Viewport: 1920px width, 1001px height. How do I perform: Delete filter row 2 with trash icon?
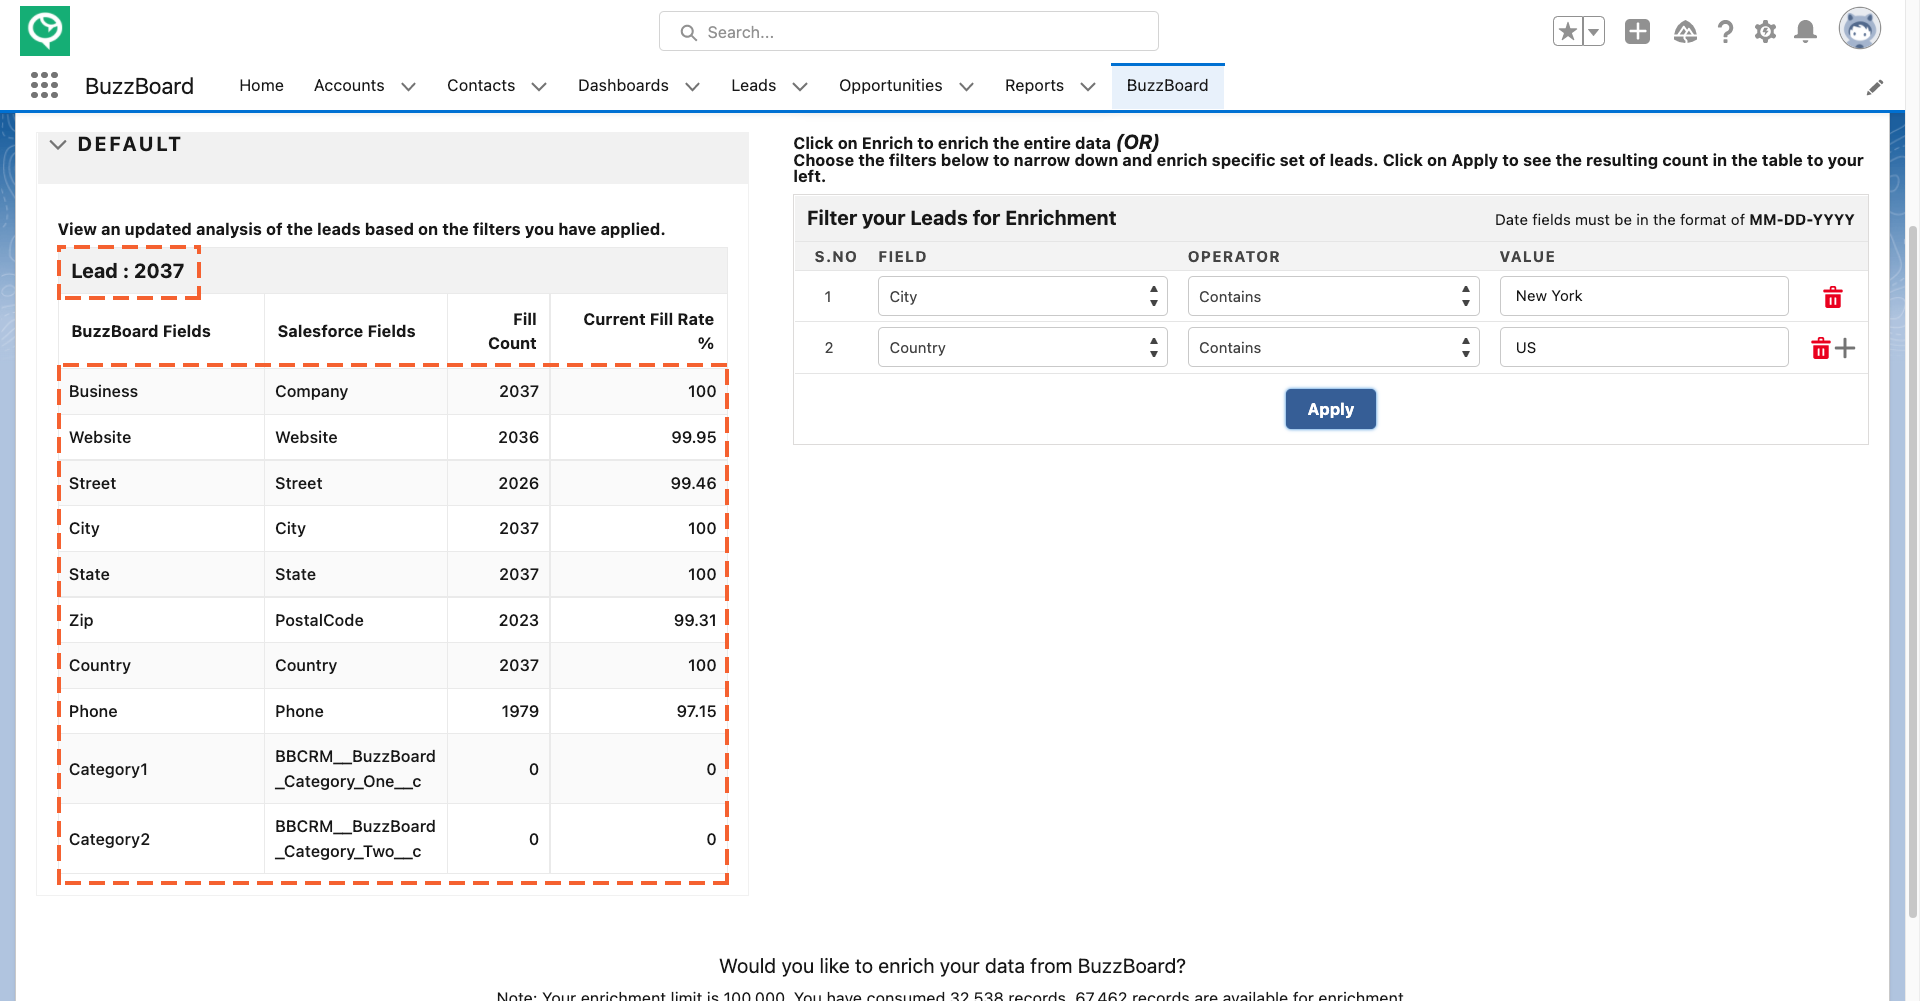1820,348
